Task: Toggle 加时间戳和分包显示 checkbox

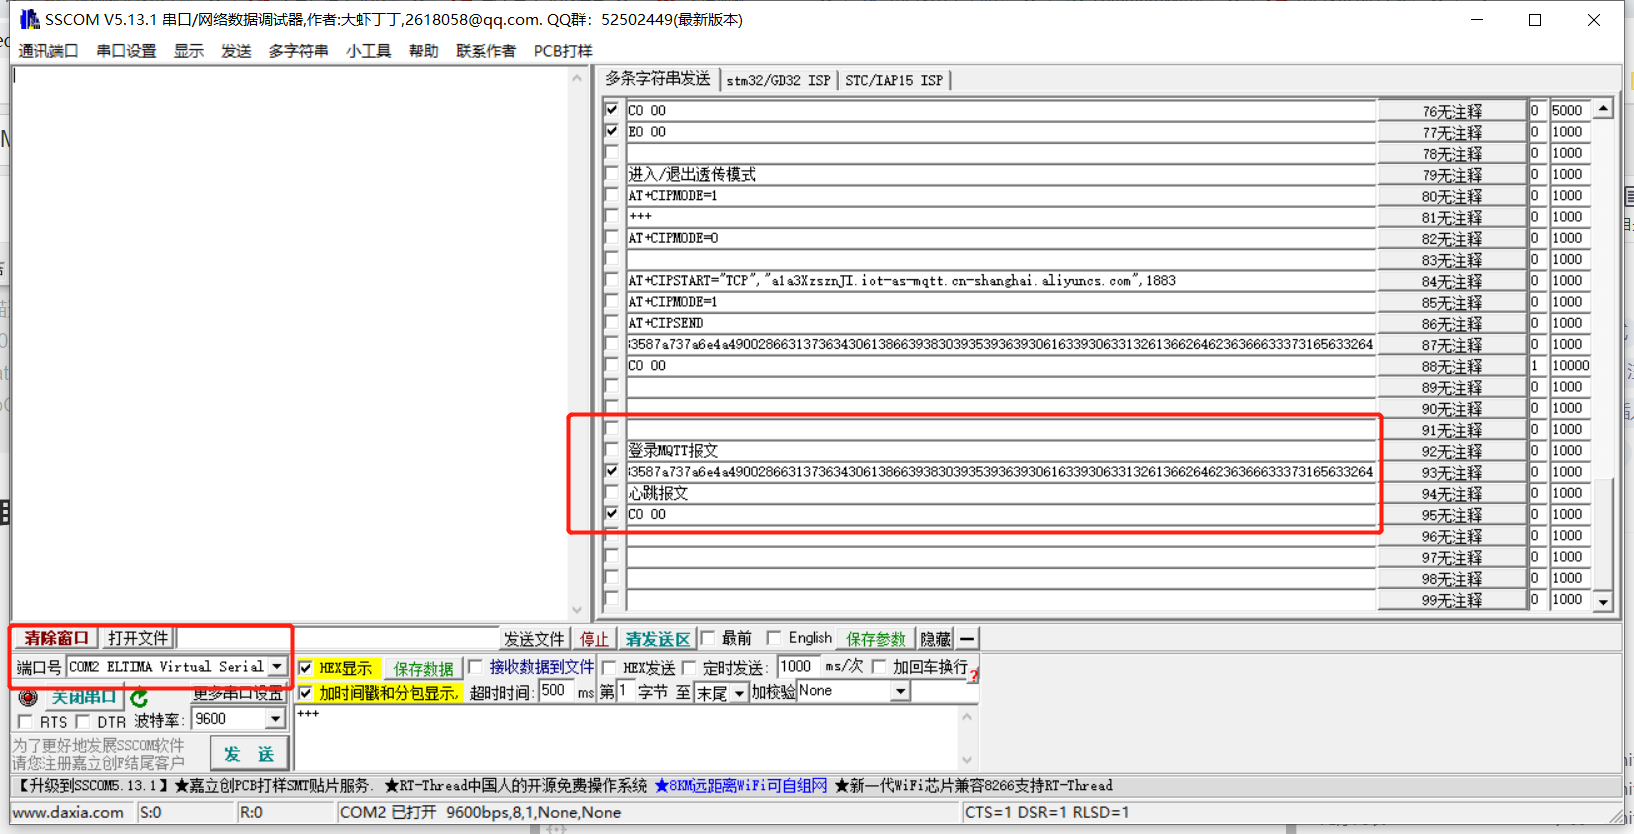Action: click(306, 693)
